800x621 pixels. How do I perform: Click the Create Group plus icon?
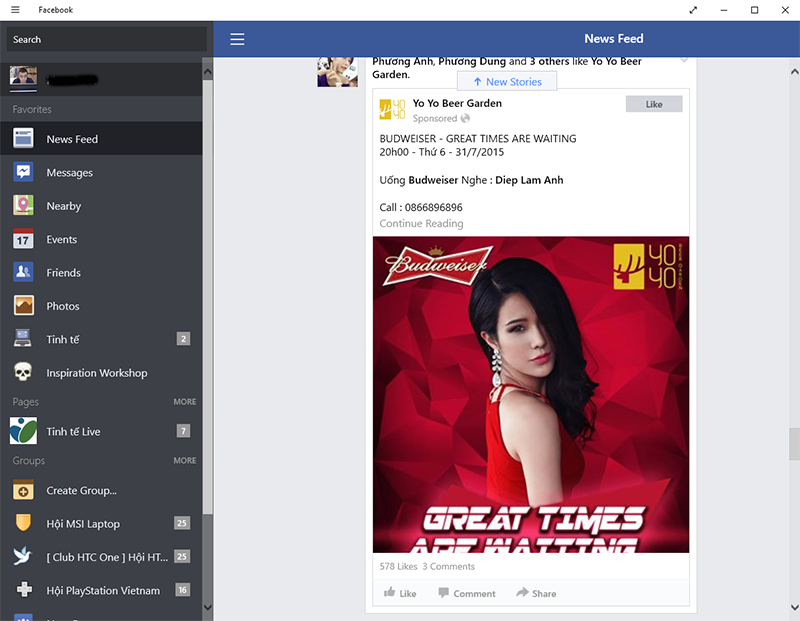tap(23, 490)
